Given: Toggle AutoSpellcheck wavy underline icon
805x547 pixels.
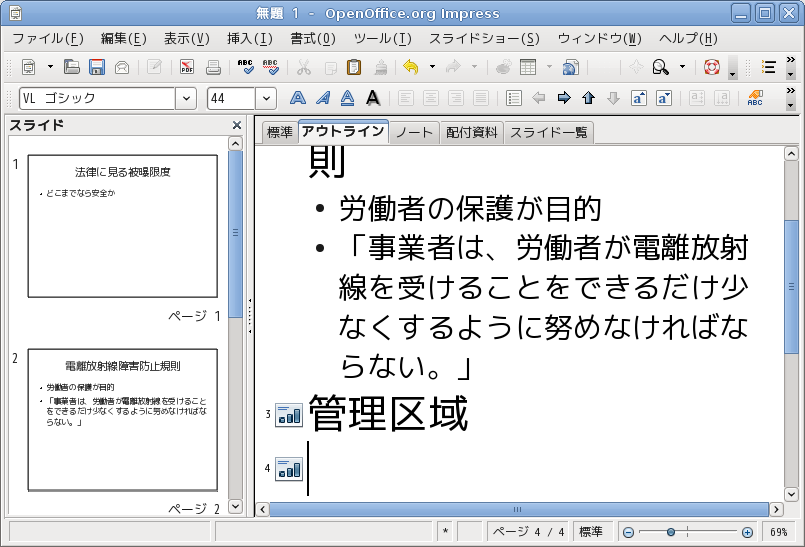Looking at the screenshot, I should [271, 67].
